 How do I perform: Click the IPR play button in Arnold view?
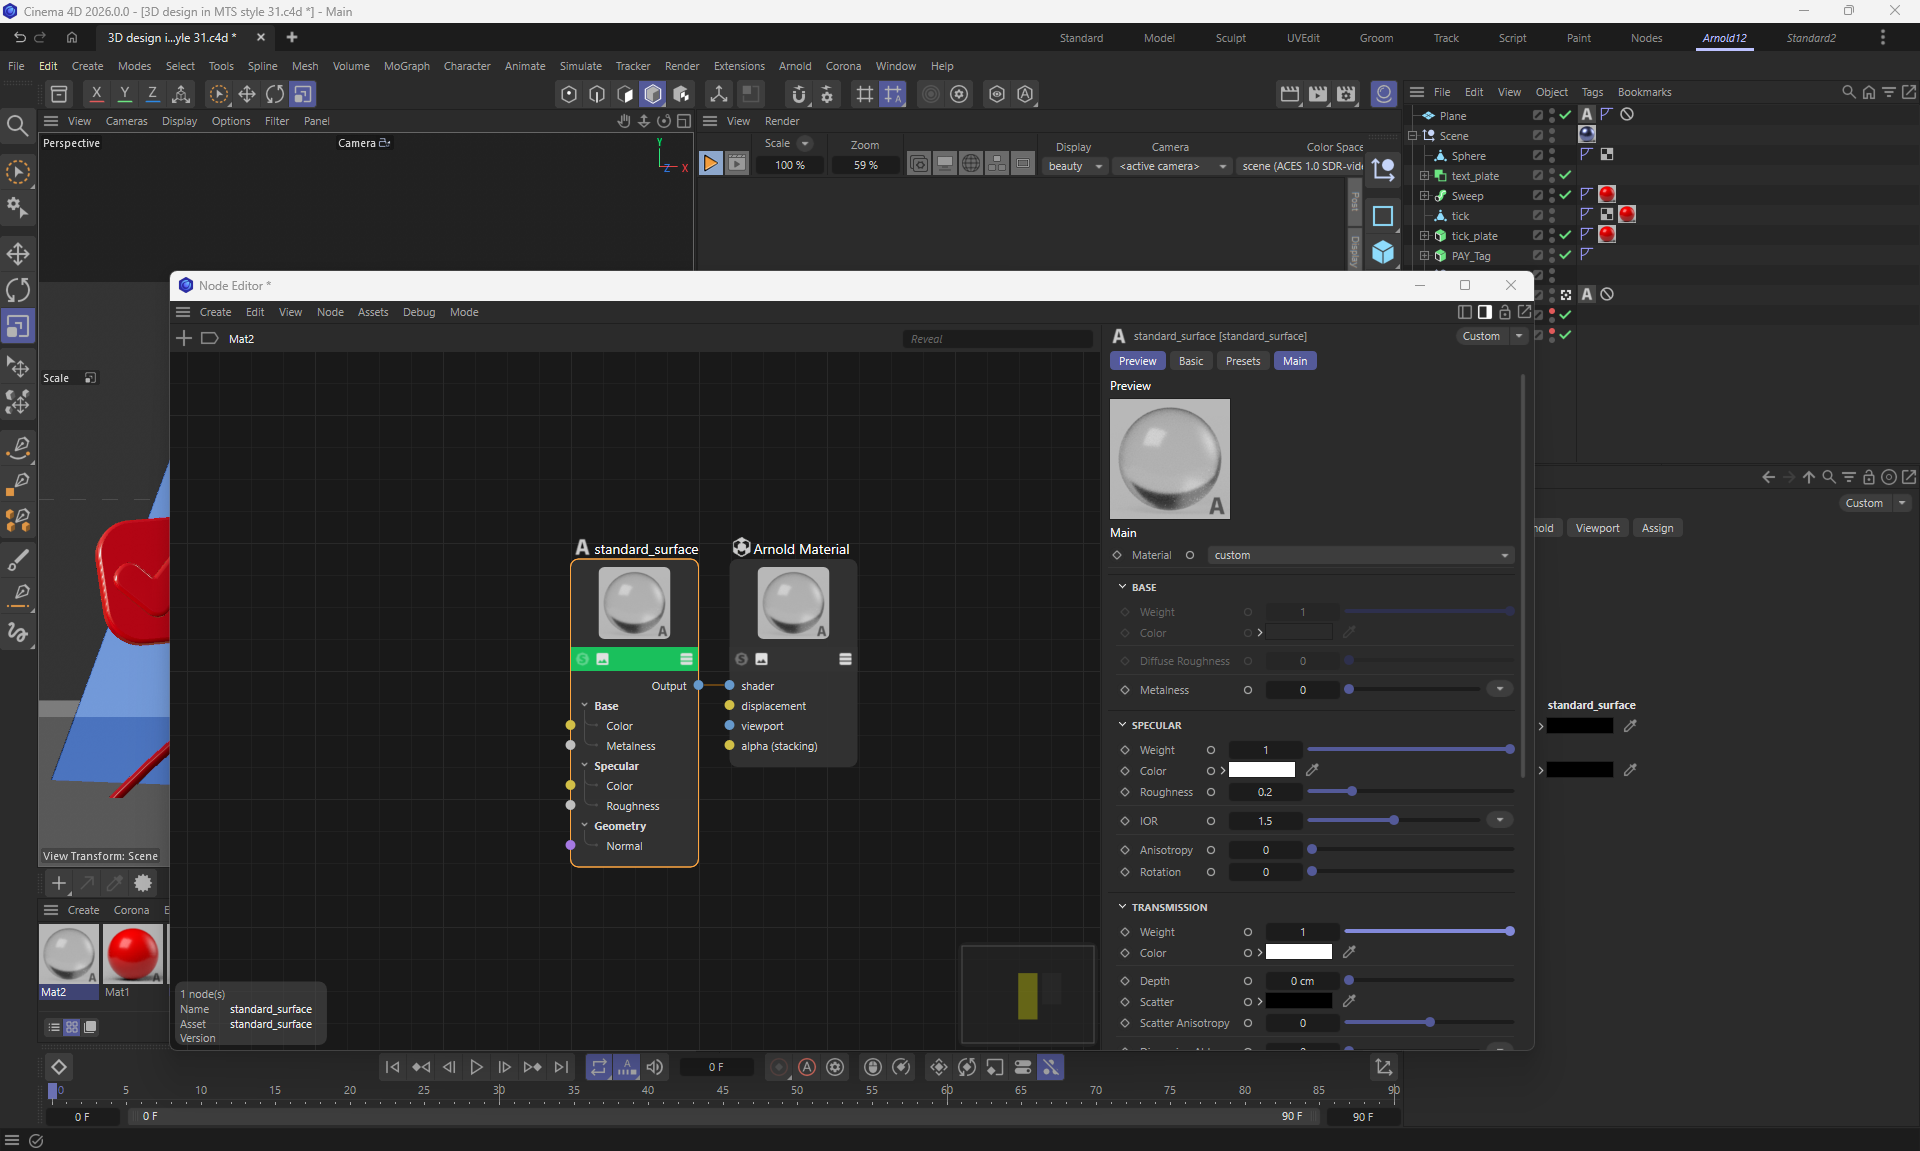coord(710,164)
